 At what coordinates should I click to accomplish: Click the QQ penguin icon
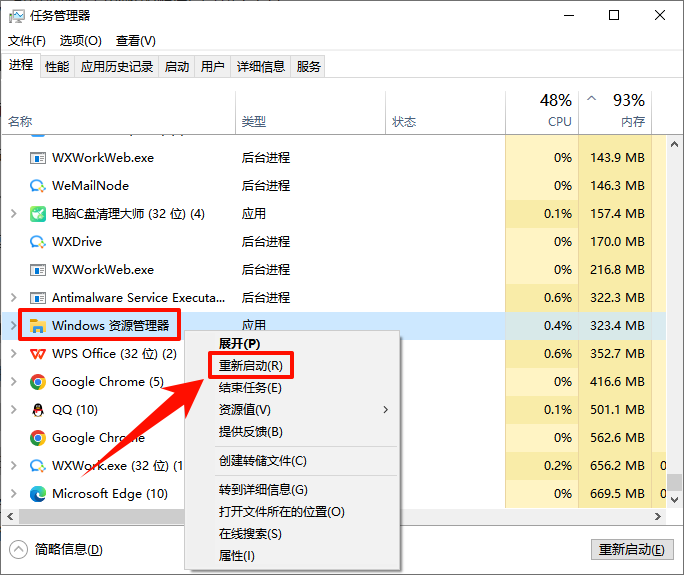tap(38, 410)
